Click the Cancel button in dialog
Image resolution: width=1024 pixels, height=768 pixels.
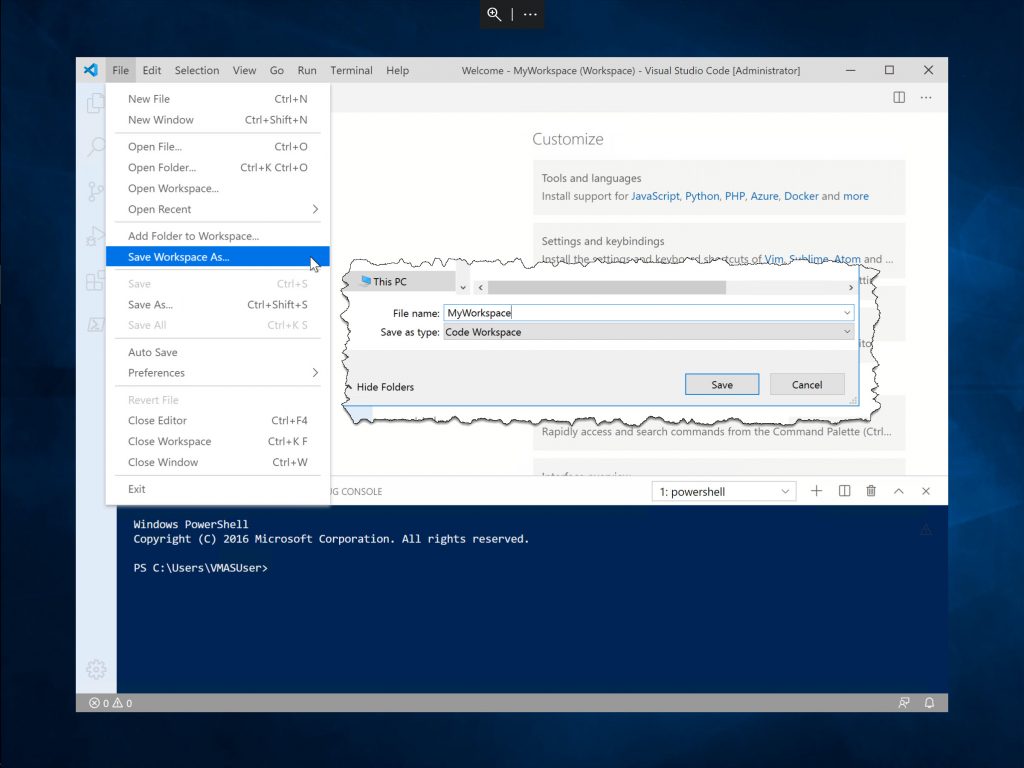pyautogui.click(x=807, y=385)
